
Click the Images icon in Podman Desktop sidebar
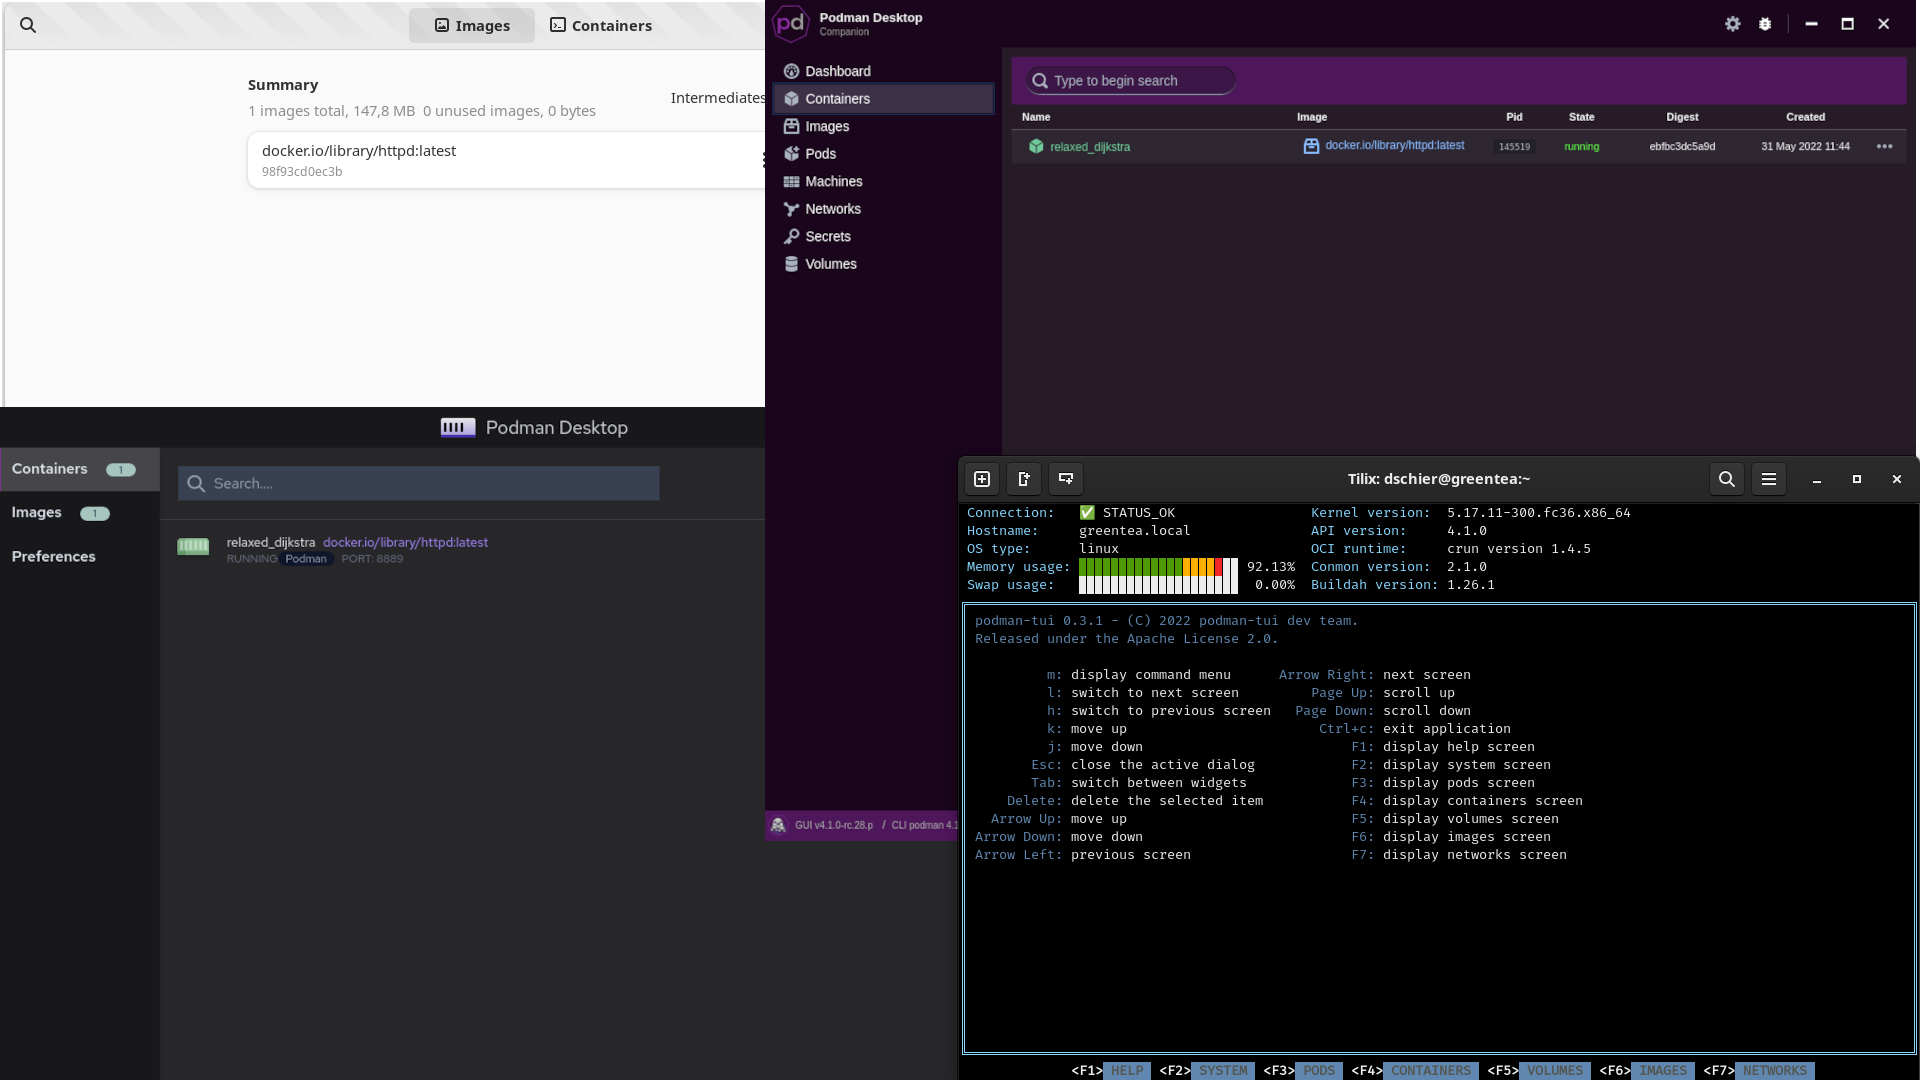(791, 125)
